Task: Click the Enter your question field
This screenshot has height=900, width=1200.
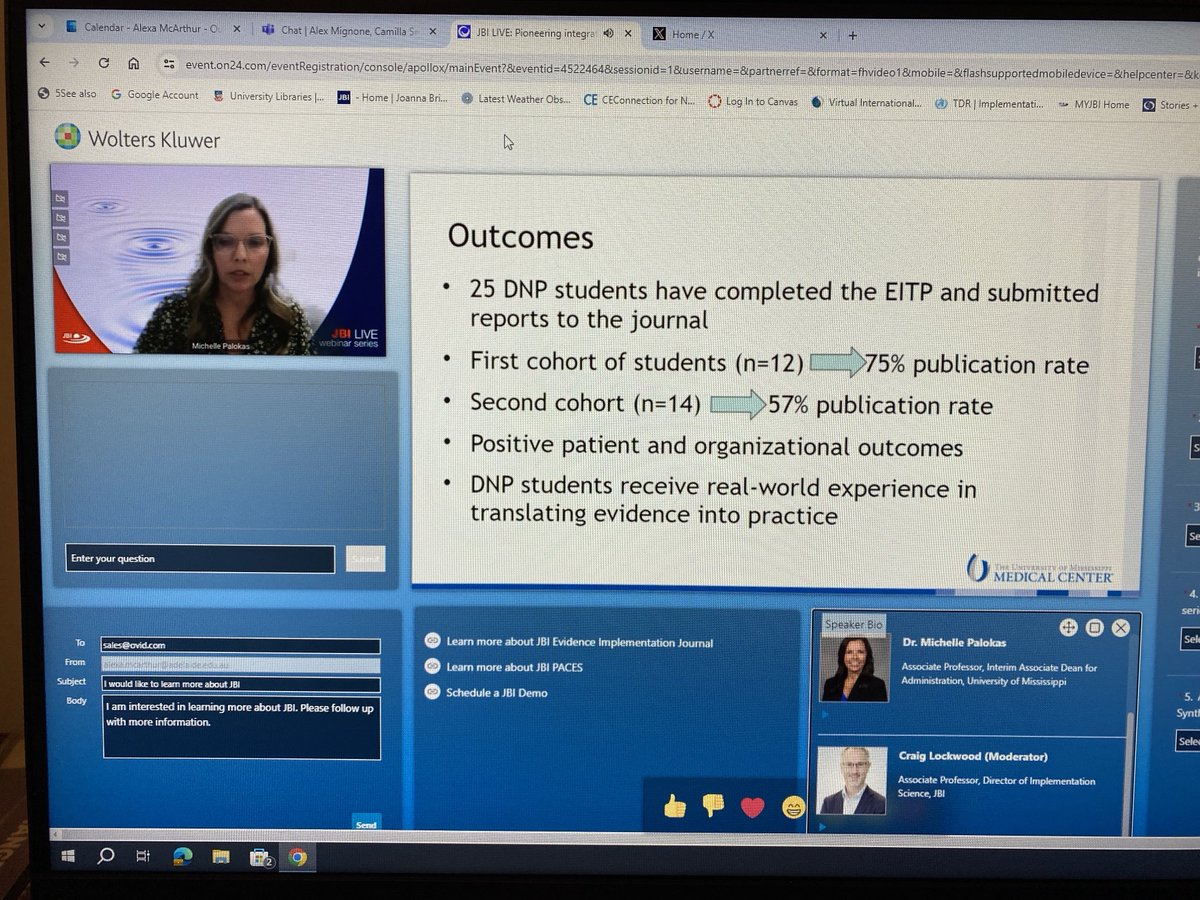Action: [200, 559]
